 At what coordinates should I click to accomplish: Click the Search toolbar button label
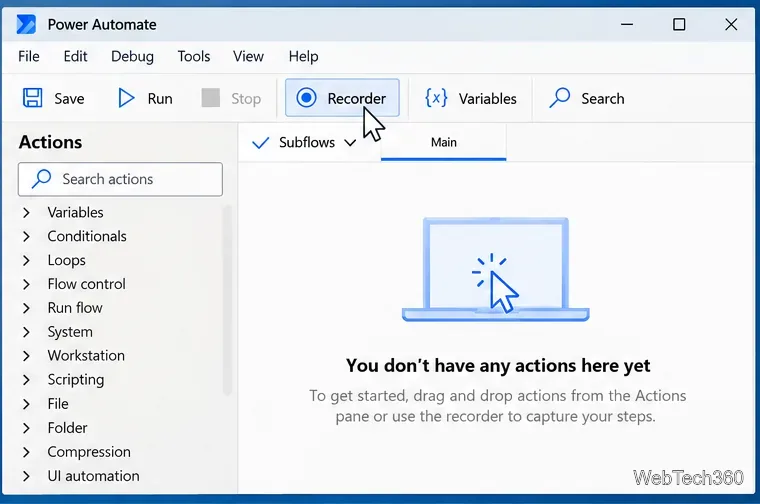click(x=602, y=98)
